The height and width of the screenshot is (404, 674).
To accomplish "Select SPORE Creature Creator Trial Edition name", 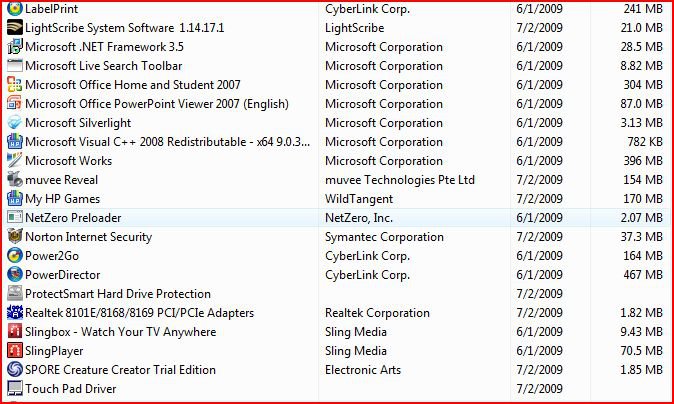I will click(120, 370).
